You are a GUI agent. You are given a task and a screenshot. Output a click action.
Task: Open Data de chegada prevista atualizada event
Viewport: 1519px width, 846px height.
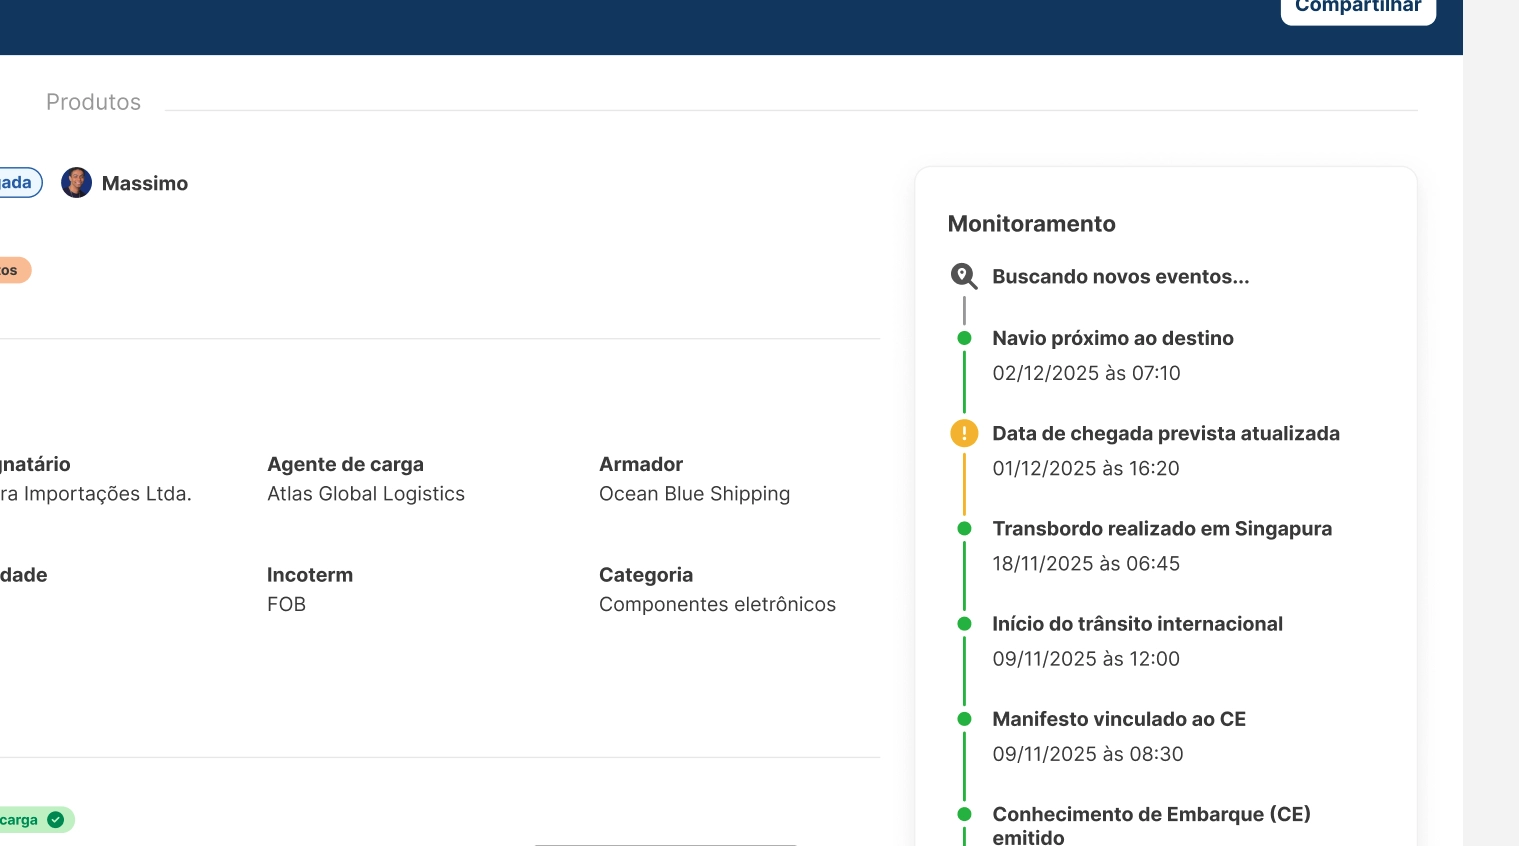(x=1165, y=433)
